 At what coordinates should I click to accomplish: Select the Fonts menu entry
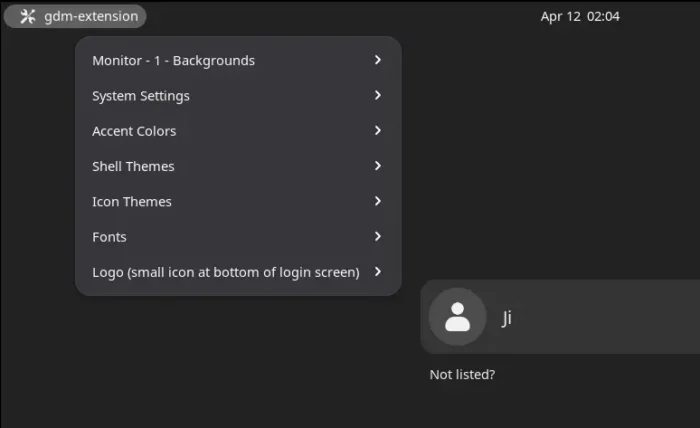(x=109, y=237)
